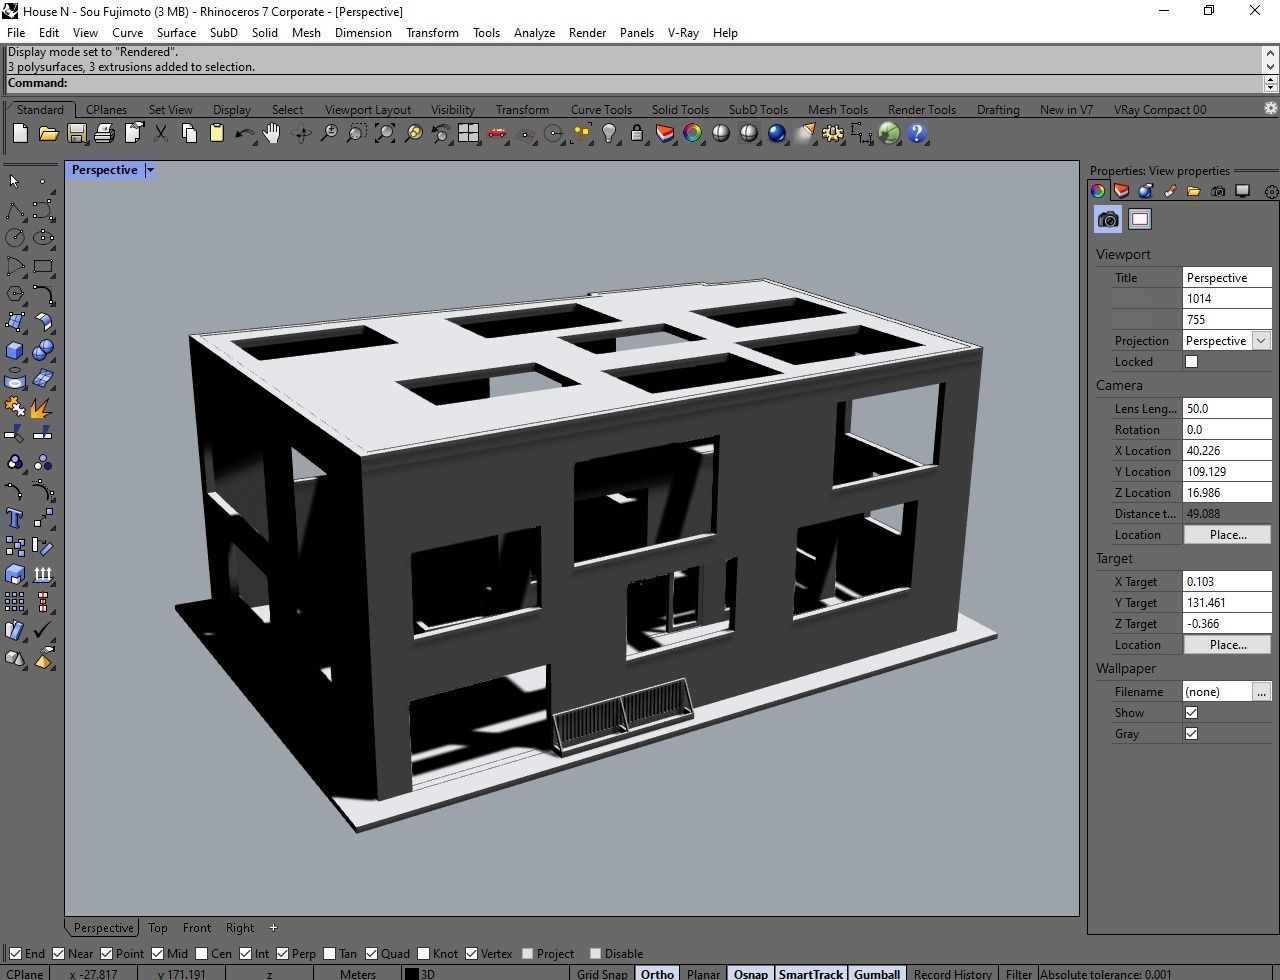
Task: Toggle Gumball in status bar
Action: (x=877, y=974)
